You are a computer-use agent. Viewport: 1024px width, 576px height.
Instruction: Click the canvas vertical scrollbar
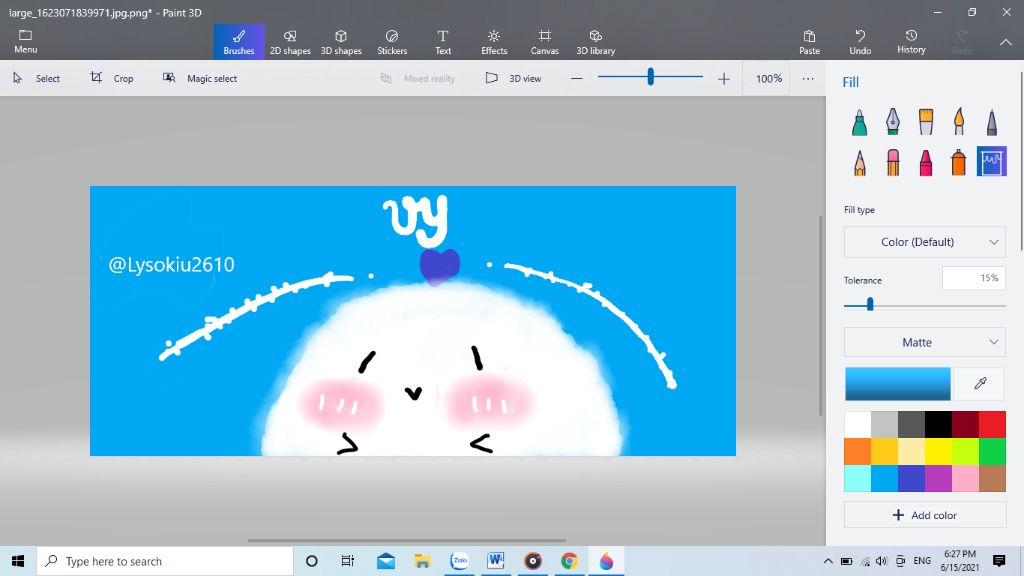pyautogui.click(x=821, y=315)
